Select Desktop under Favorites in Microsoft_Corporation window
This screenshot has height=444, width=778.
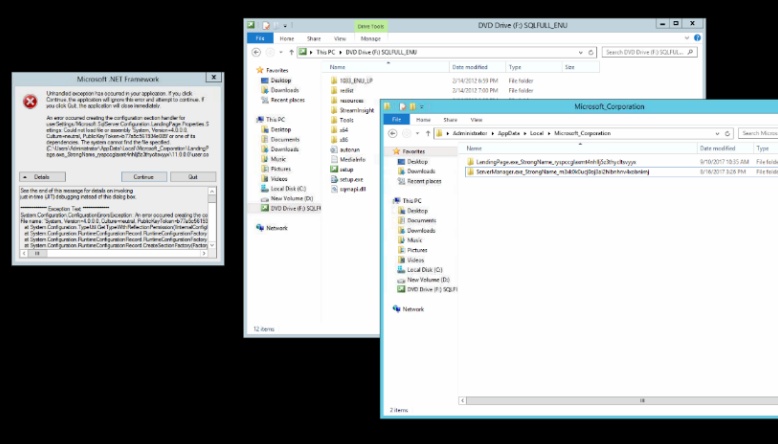(x=413, y=162)
